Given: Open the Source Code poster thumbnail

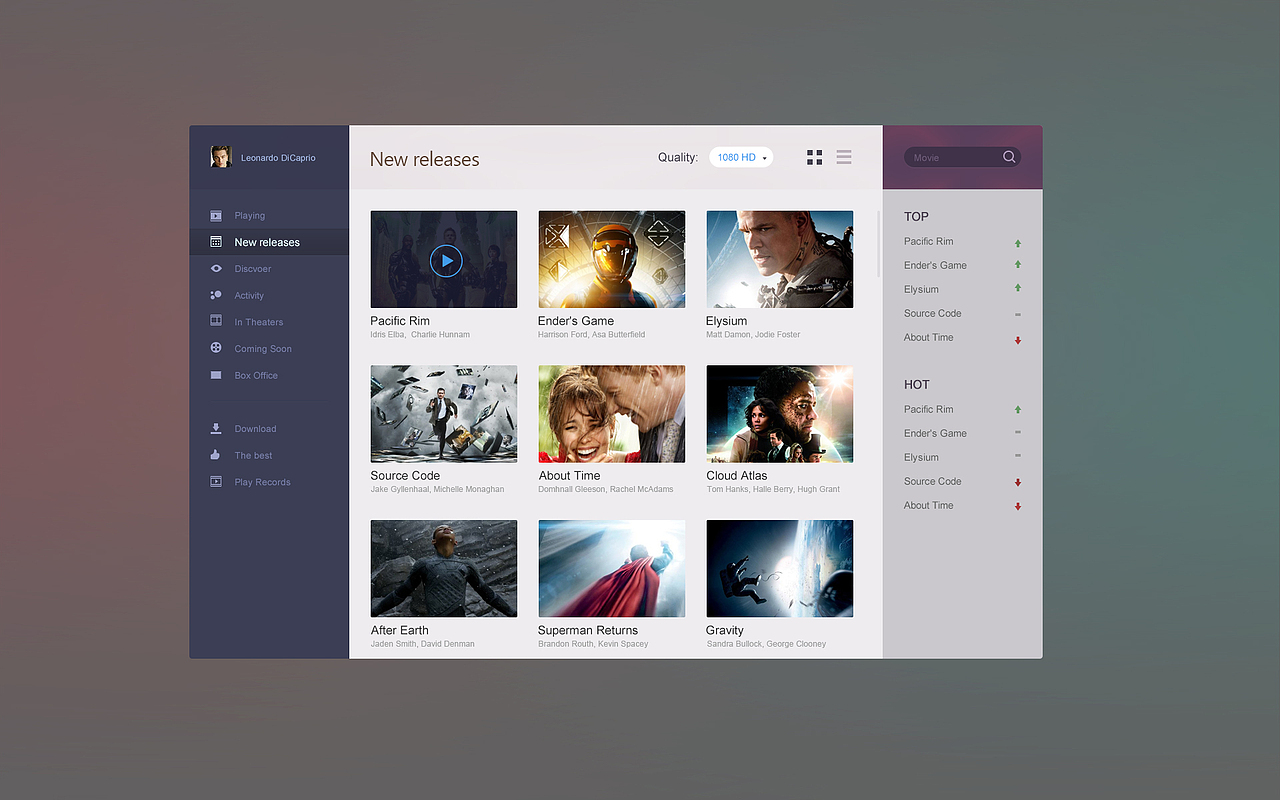Looking at the screenshot, I should [444, 414].
